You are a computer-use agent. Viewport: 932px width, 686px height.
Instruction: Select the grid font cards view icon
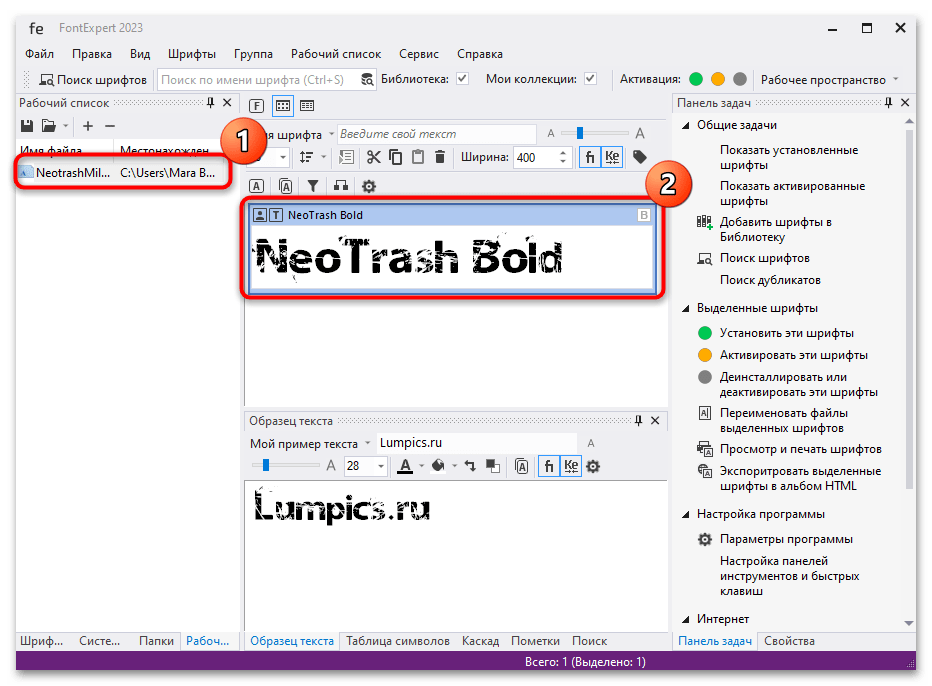pos(281,105)
